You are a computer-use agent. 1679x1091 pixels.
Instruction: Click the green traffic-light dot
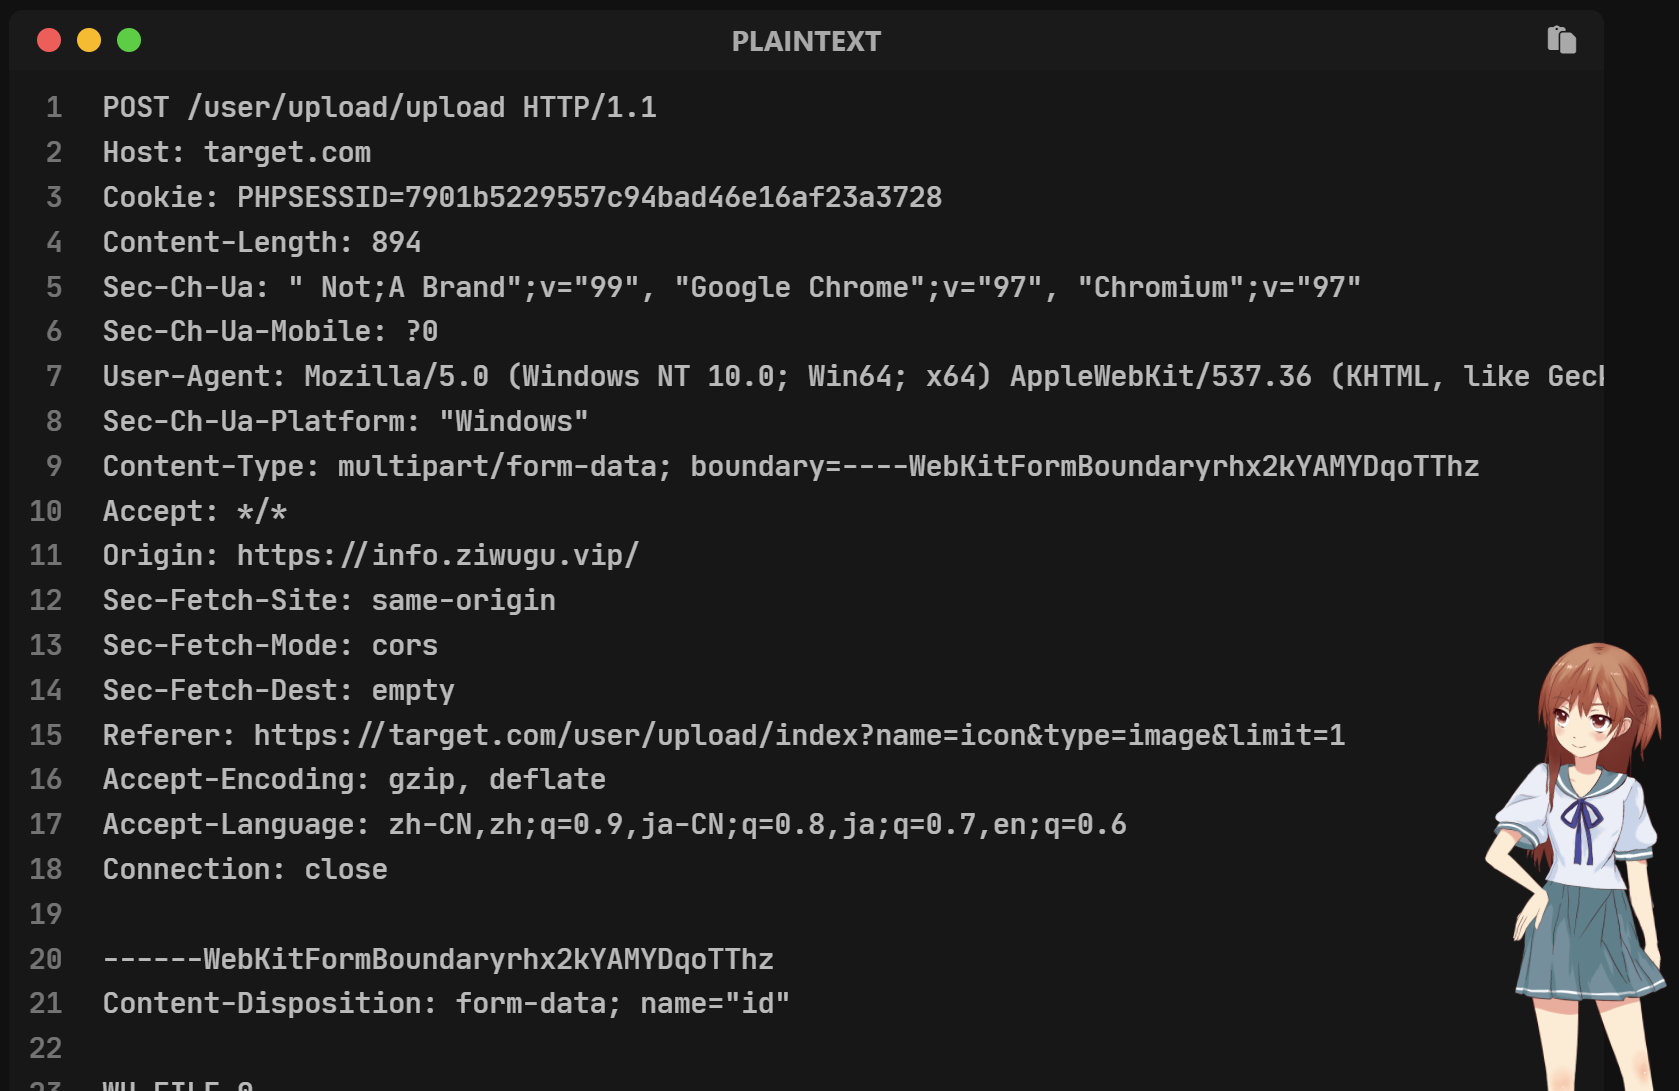(129, 40)
